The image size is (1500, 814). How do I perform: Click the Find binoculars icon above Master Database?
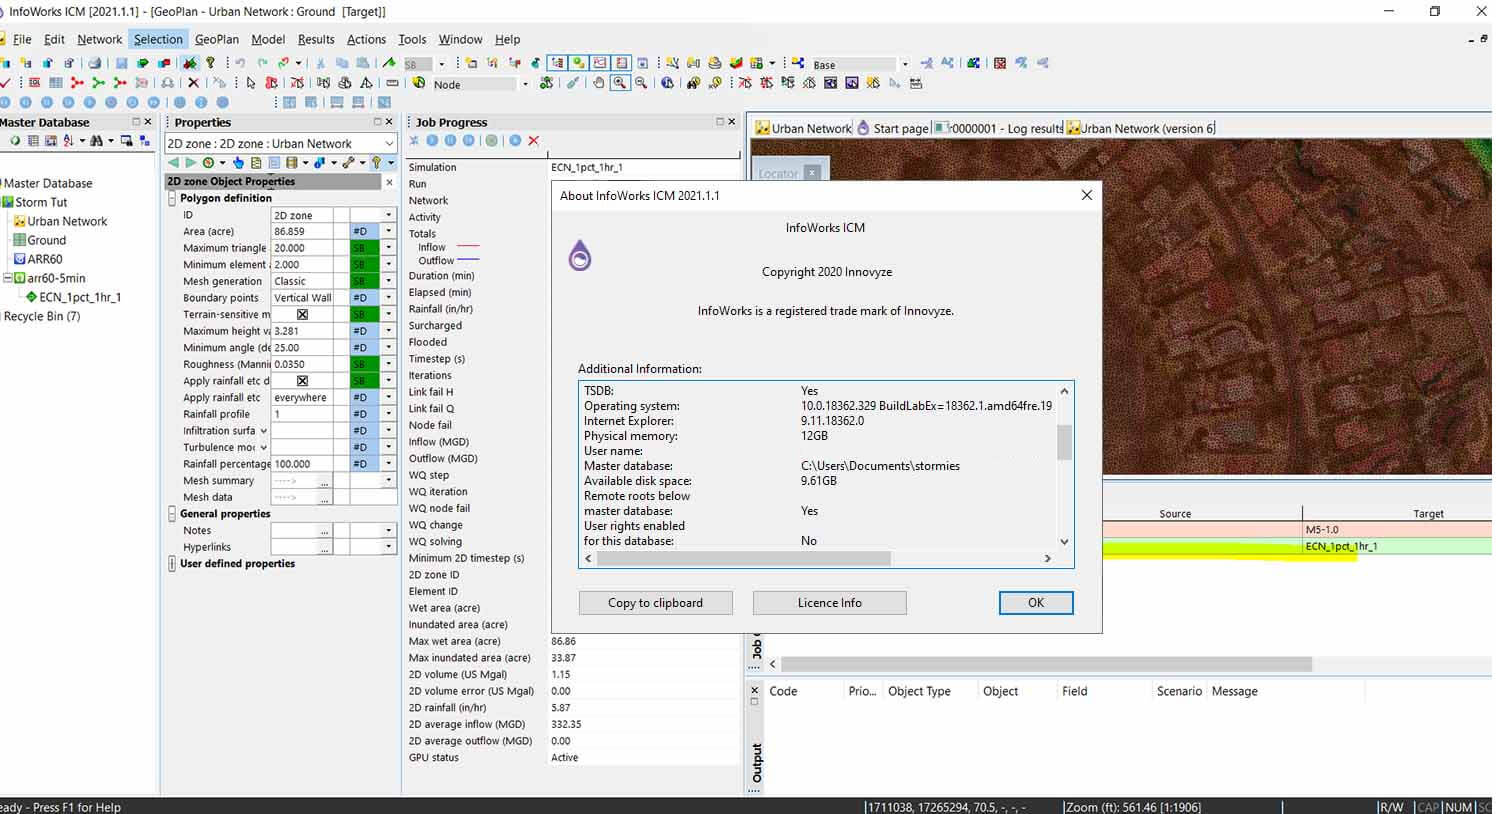pos(95,142)
